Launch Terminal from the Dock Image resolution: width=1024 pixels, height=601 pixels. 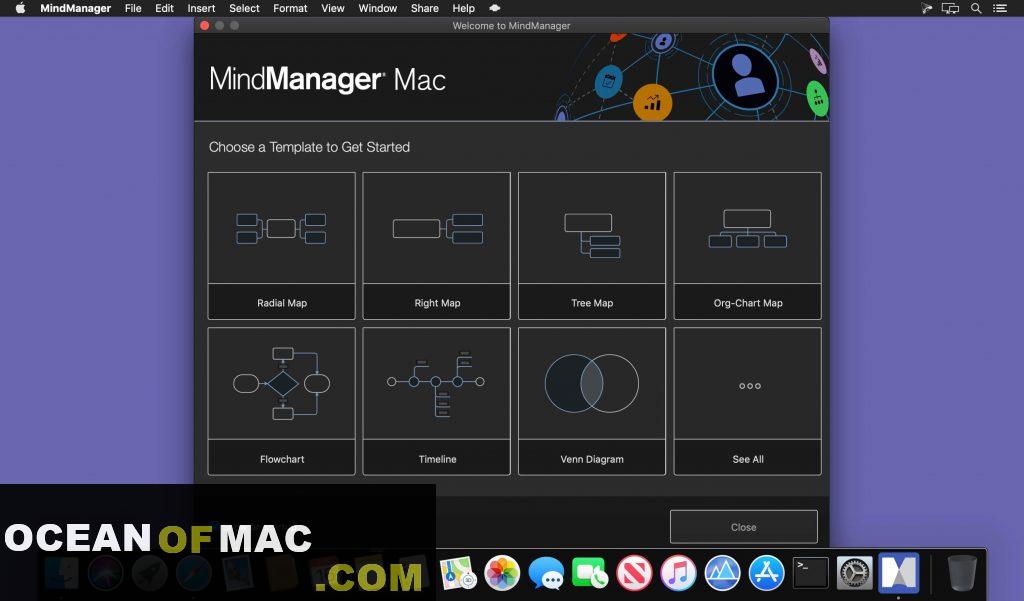click(810, 573)
